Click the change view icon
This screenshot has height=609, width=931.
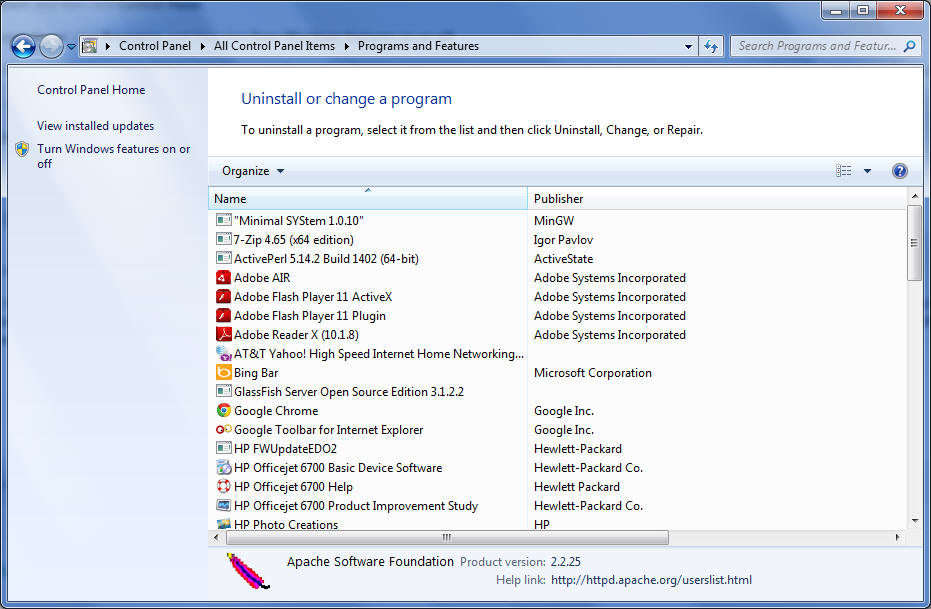click(843, 171)
